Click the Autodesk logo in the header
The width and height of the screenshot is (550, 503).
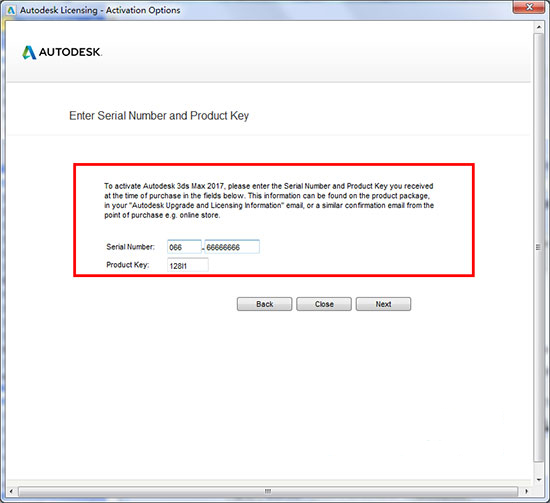pyautogui.click(x=62, y=52)
